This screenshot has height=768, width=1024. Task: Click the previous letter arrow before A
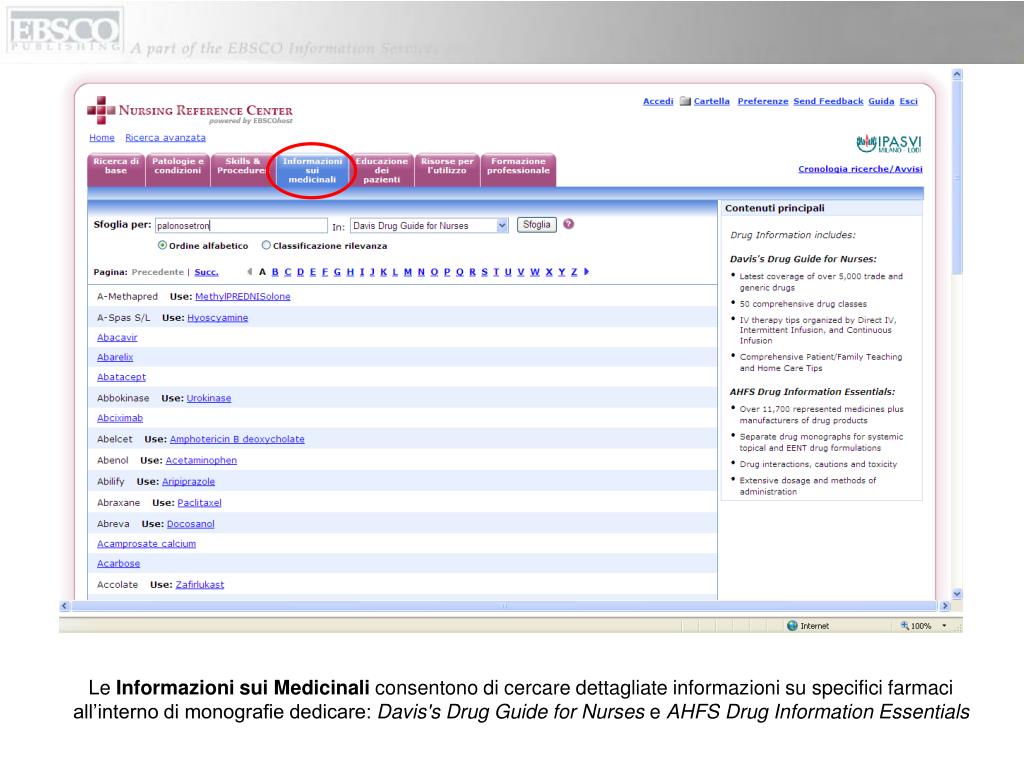click(x=249, y=272)
